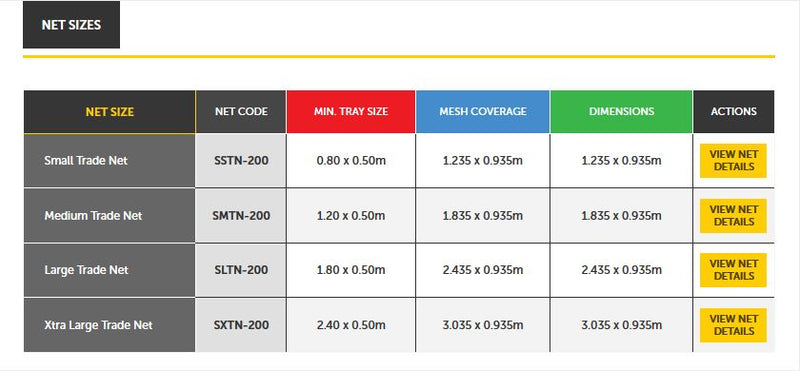View net details for Small Trade Net

(733, 161)
